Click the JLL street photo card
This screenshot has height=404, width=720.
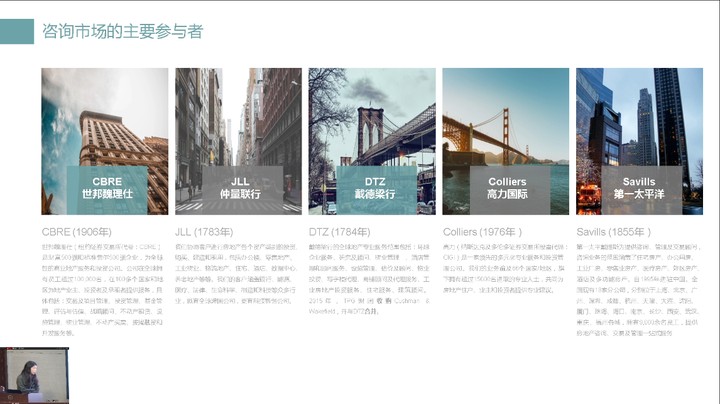pyautogui.click(x=238, y=141)
